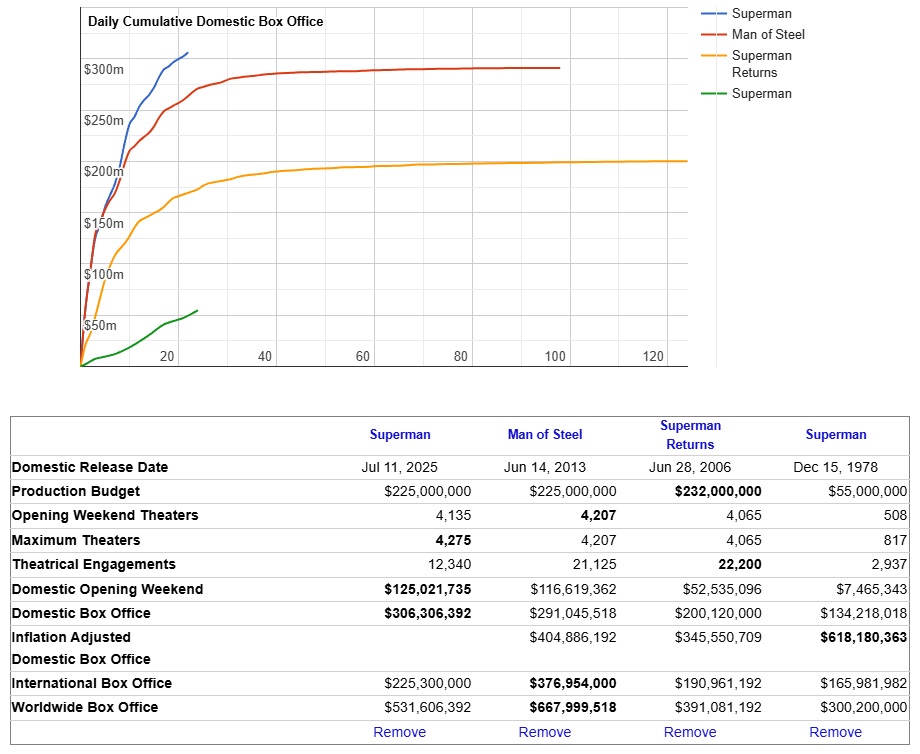Viewport: 920px width, 754px height.
Task: Click the 22,200 engagements cell
Action: pos(740,564)
